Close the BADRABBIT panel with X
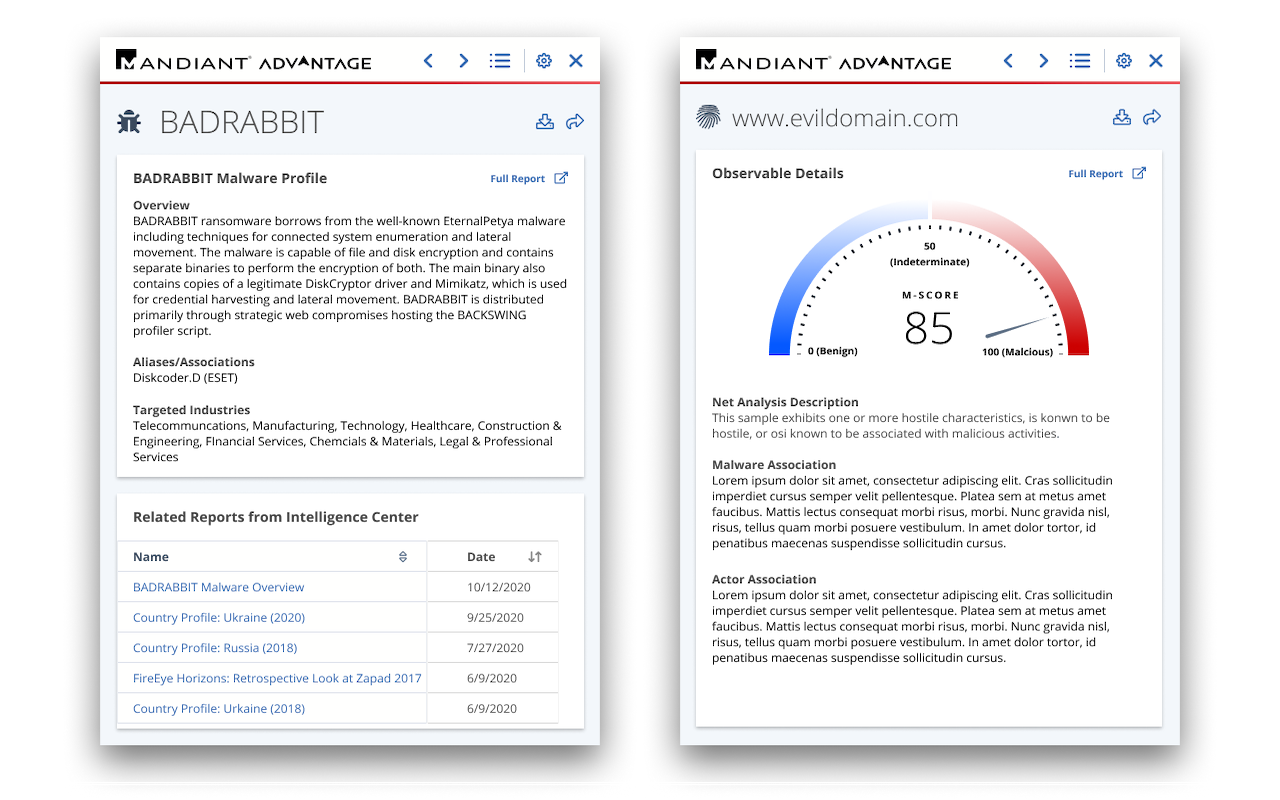The width and height of the screenshot is (1280, 800). 576,61
